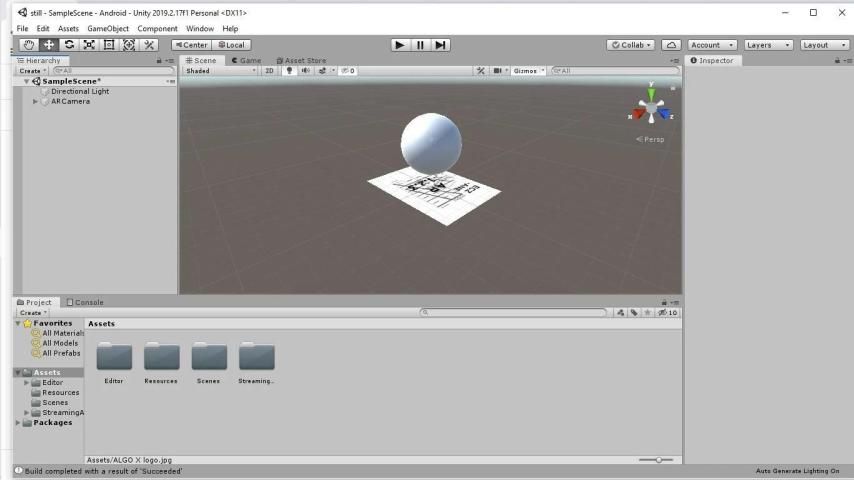Viewport: 854px width, 480px height.
Task: Toggle scene audio speaker icon
Action: click(305, 71)
